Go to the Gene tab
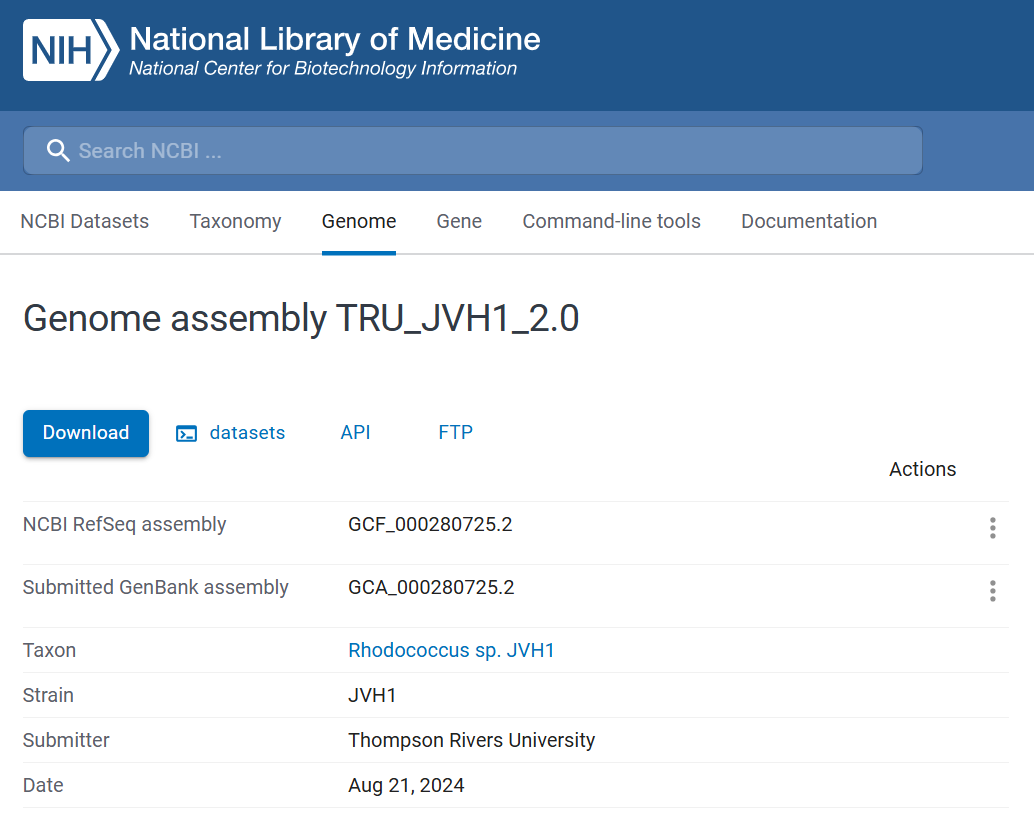Image resolution: width=1034 pixels, height=820 pixels. click(x=459, y=221)
